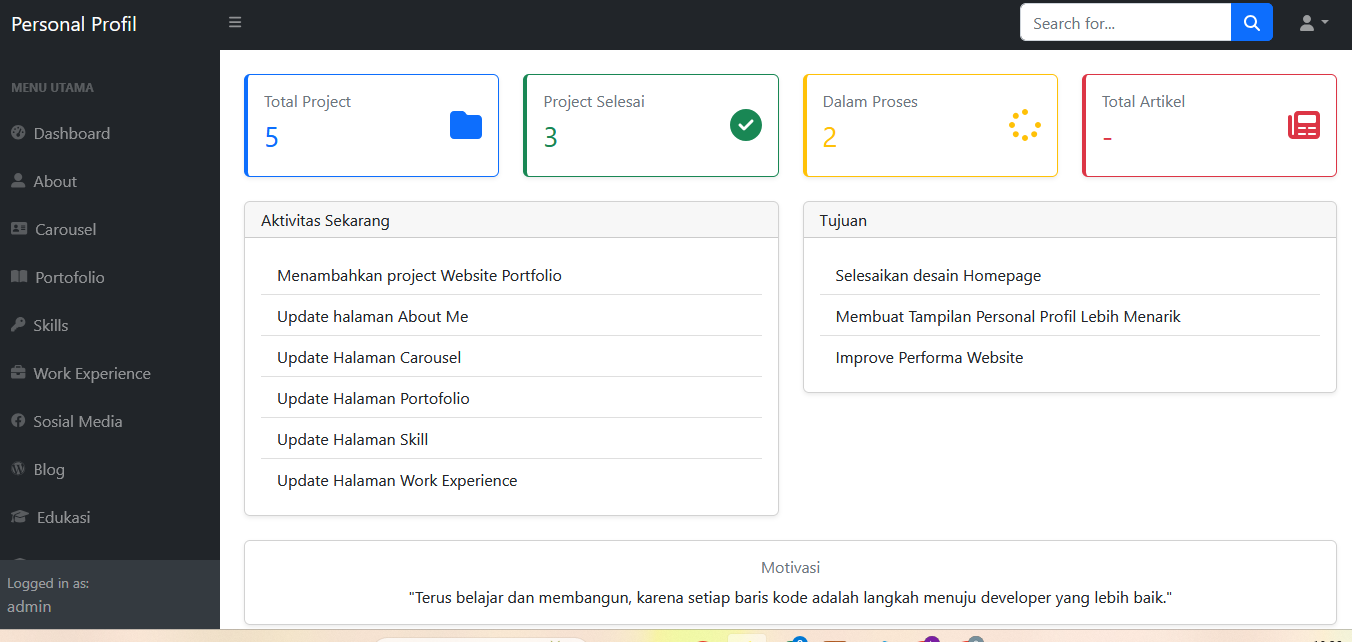
Task: Click the blue folder icon in Total Project
Action: click(466, 125)
